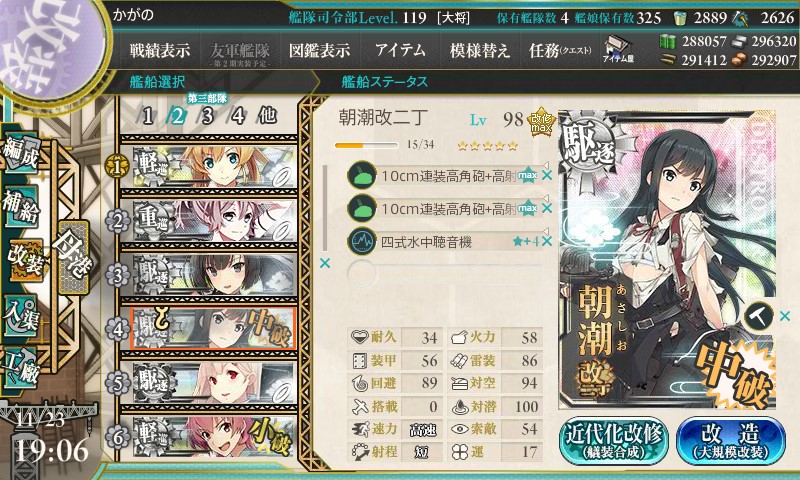Select the 小破 light cruiser in slot 6
The width and height of the screenshot is (800, 480).
pyautogui.click(x=213, y=437)
